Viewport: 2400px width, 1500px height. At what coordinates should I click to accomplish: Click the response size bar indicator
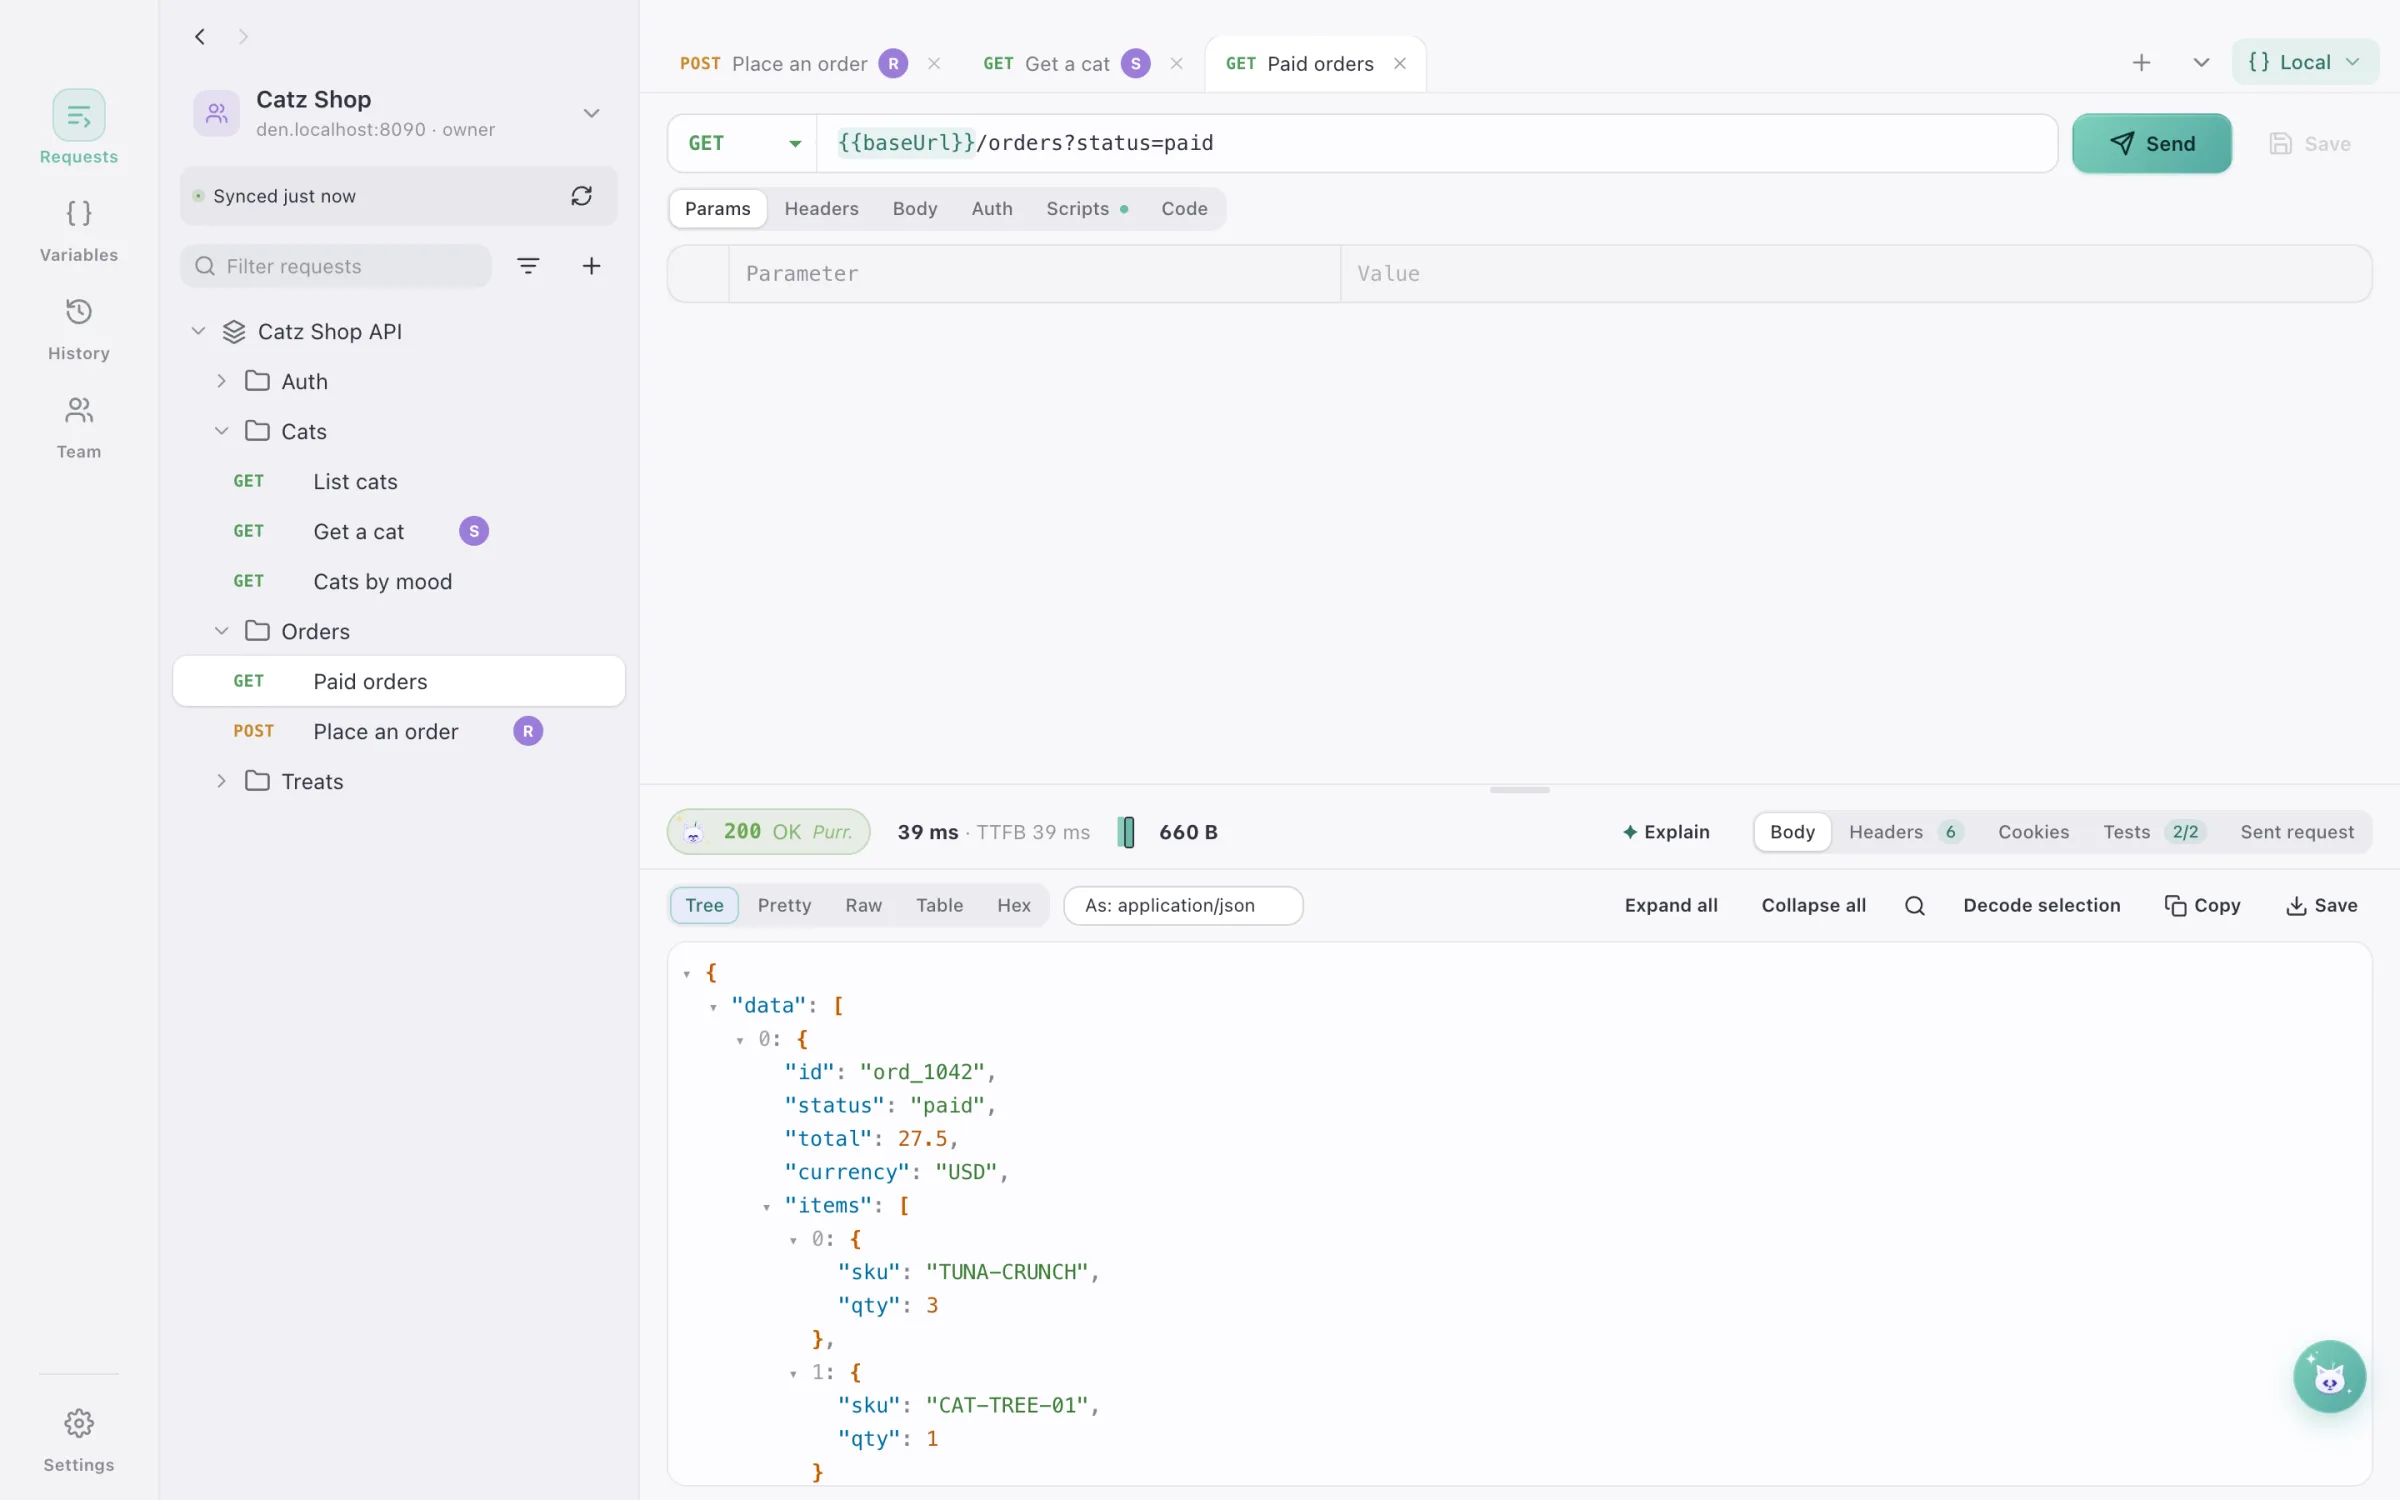pos(1127,832)
